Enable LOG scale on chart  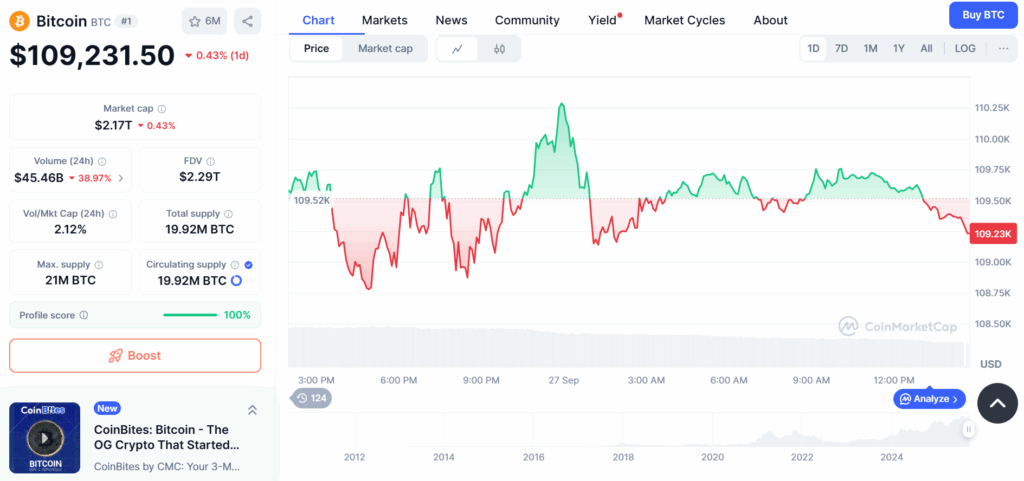coord(965,48)
